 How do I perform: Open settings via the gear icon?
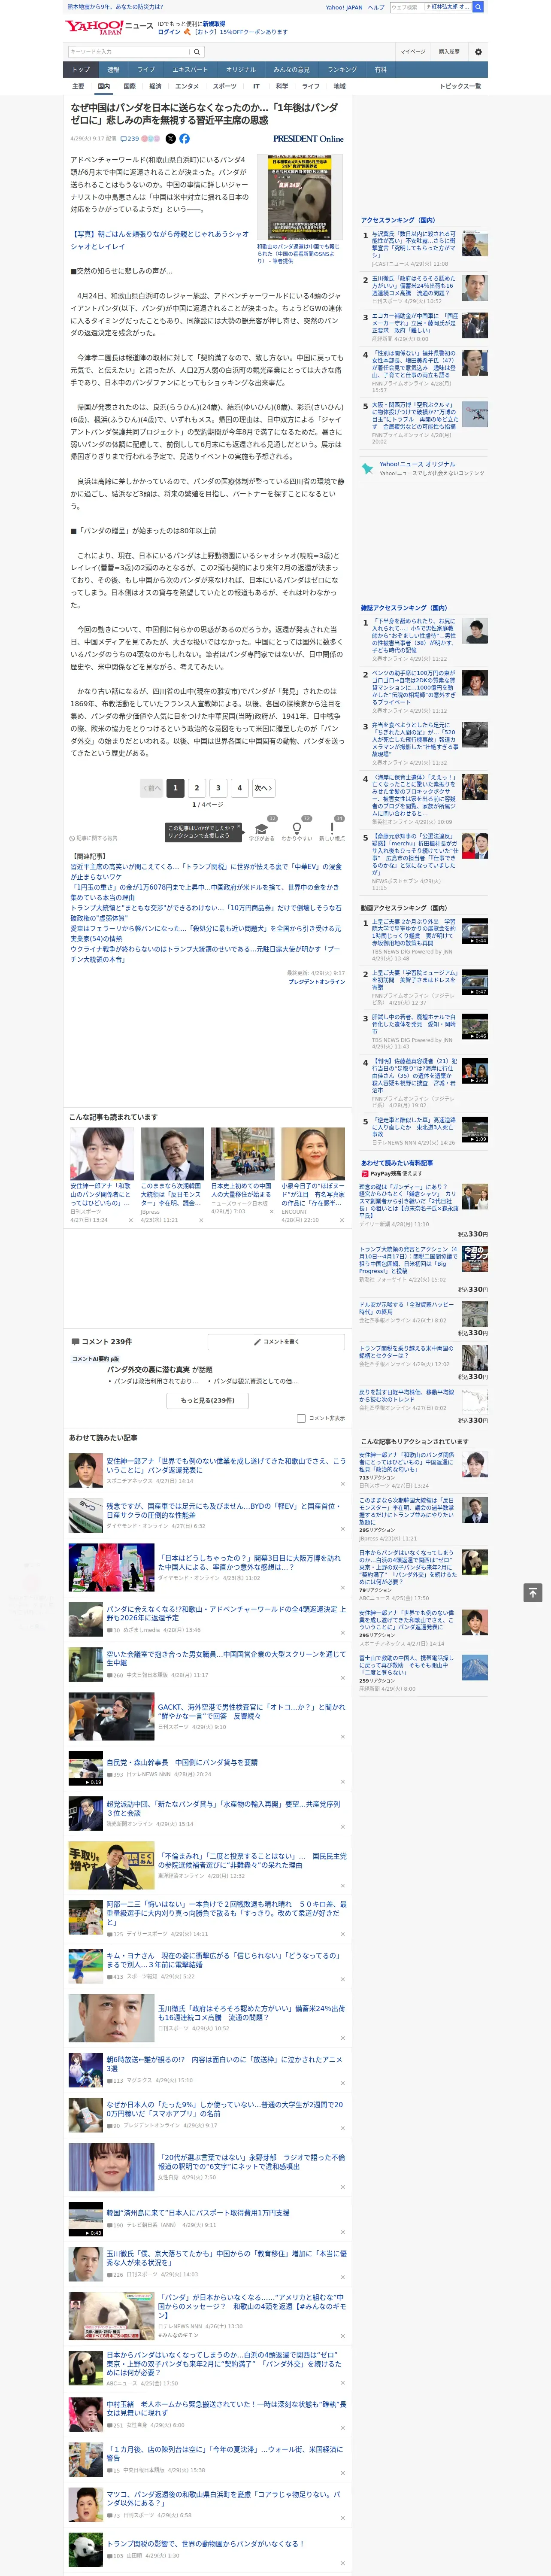pyautogui.click(x=478, y=52)
